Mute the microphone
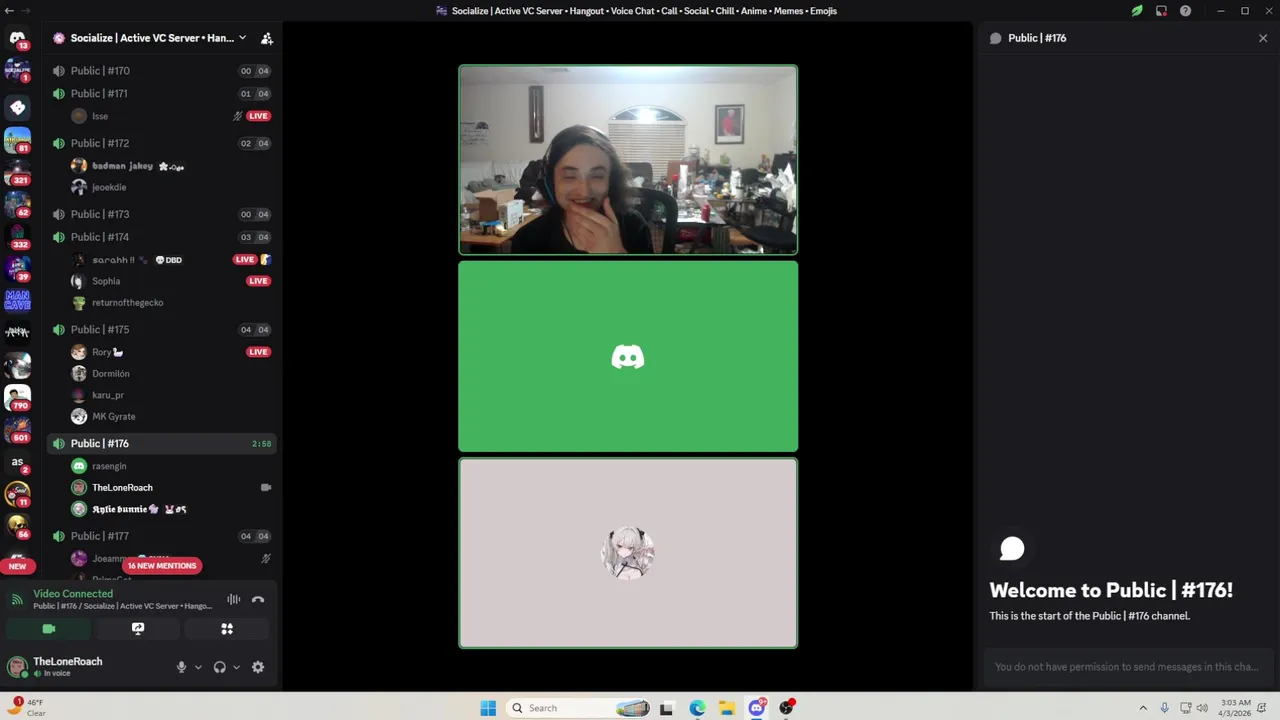This screenshot has width=1280, height=720. (181, 667)
